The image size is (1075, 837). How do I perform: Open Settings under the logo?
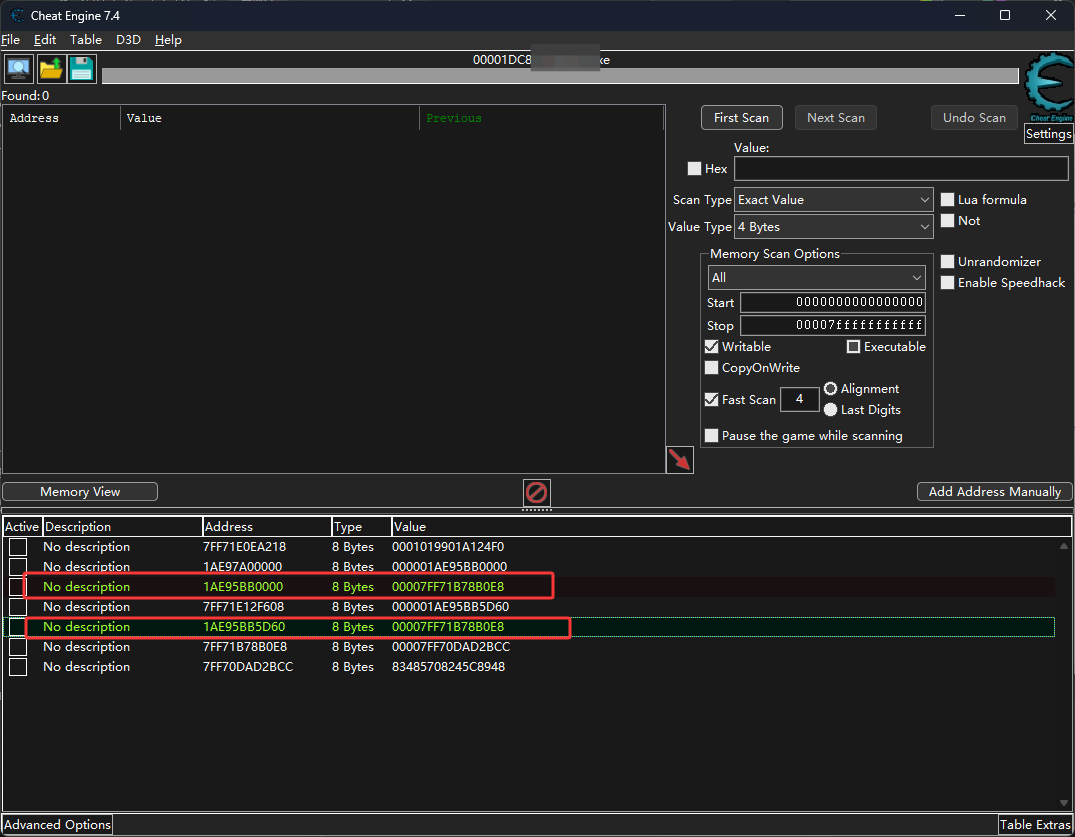[x=1048, y=134]
